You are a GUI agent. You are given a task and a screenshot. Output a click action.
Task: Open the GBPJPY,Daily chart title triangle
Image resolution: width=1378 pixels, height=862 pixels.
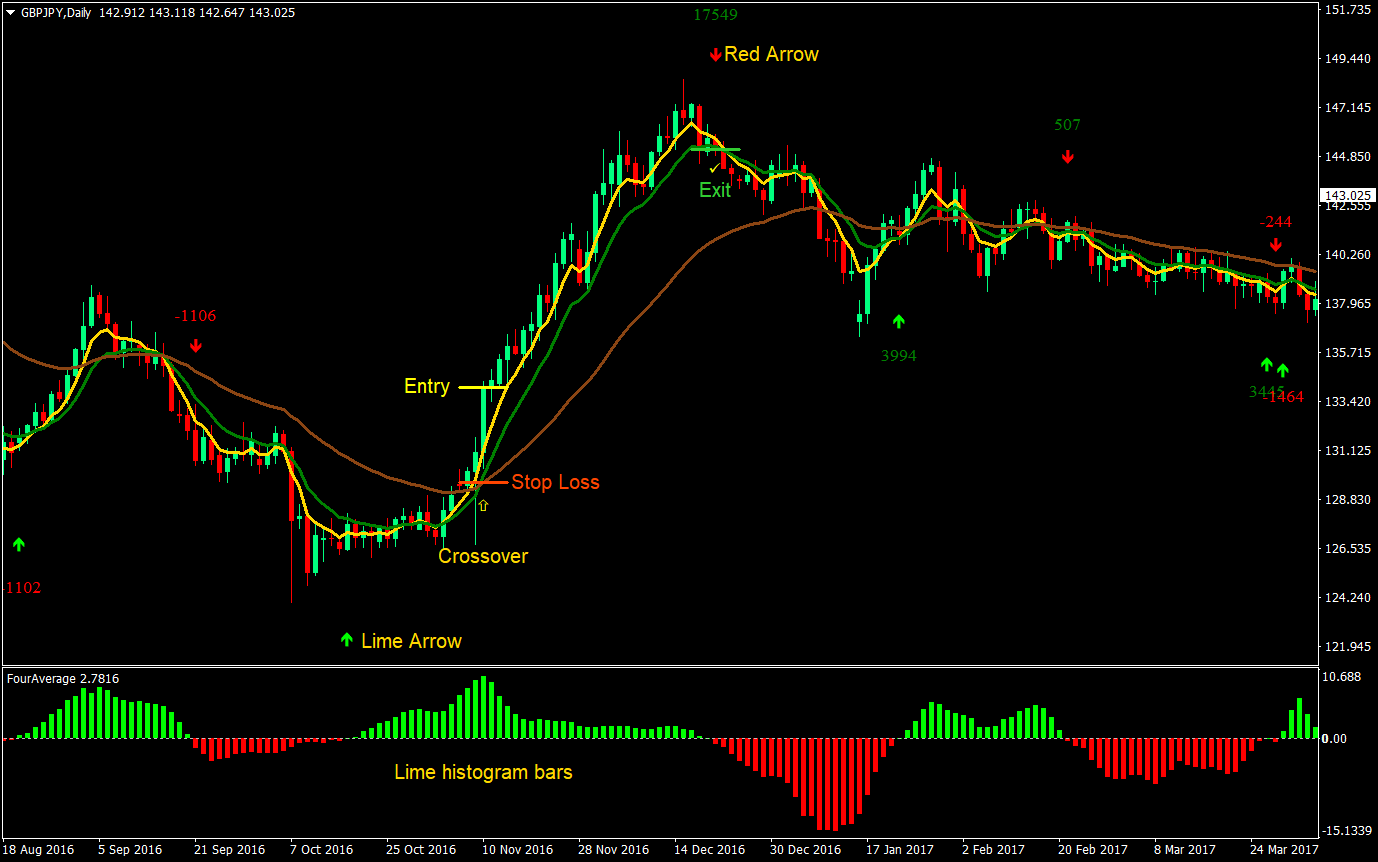click(x=10, y=12)
